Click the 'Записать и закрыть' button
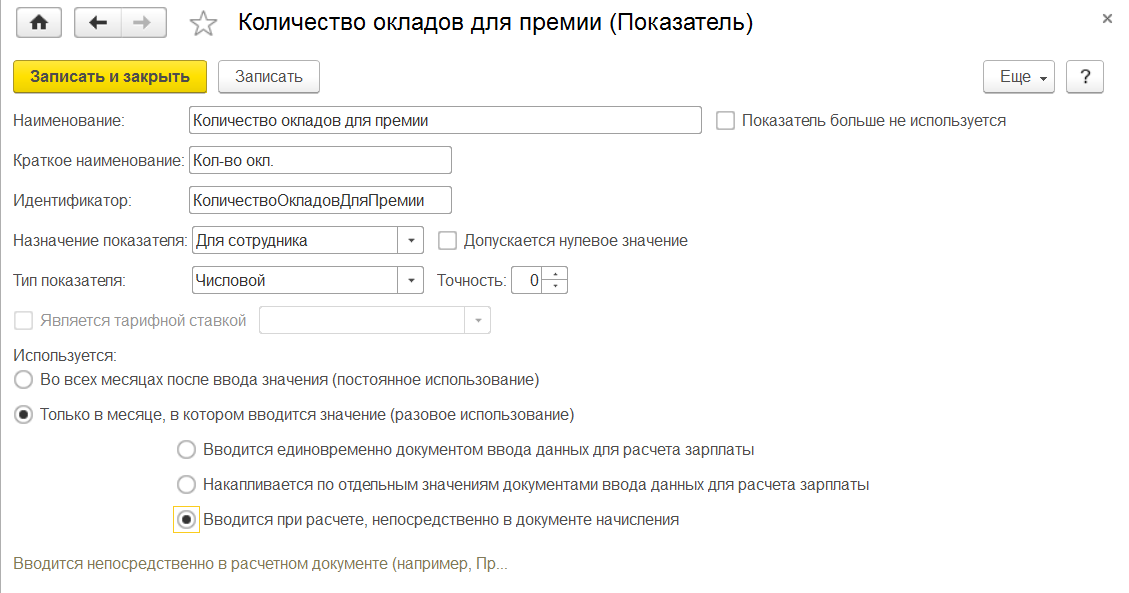Screen dimensions: 1129x593 point(109,76)
